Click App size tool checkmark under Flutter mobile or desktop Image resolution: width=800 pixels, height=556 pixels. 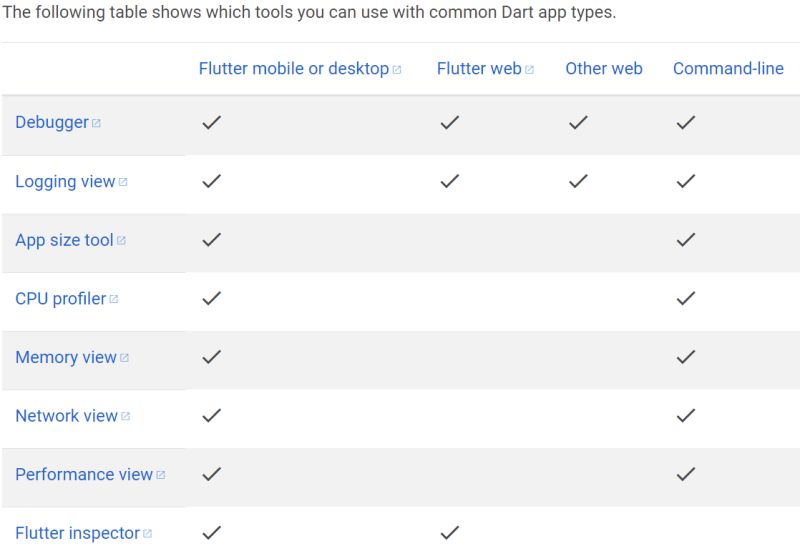212,240
